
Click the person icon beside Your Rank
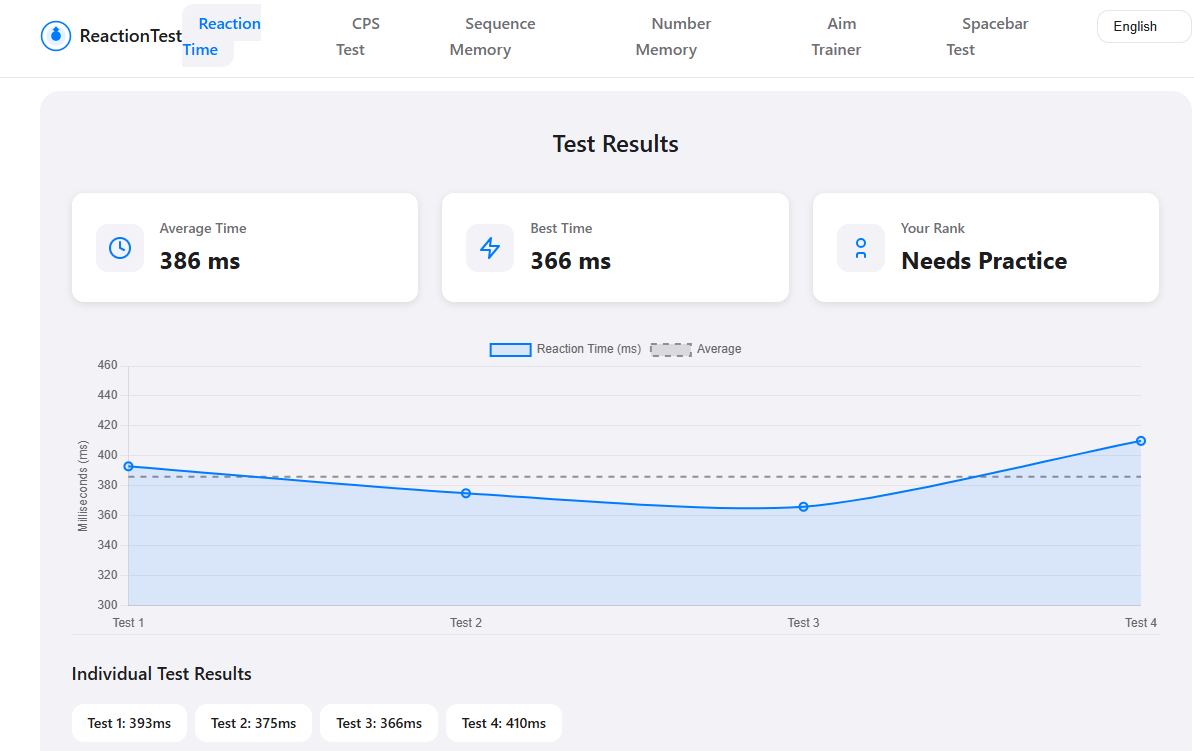[861, 247]
